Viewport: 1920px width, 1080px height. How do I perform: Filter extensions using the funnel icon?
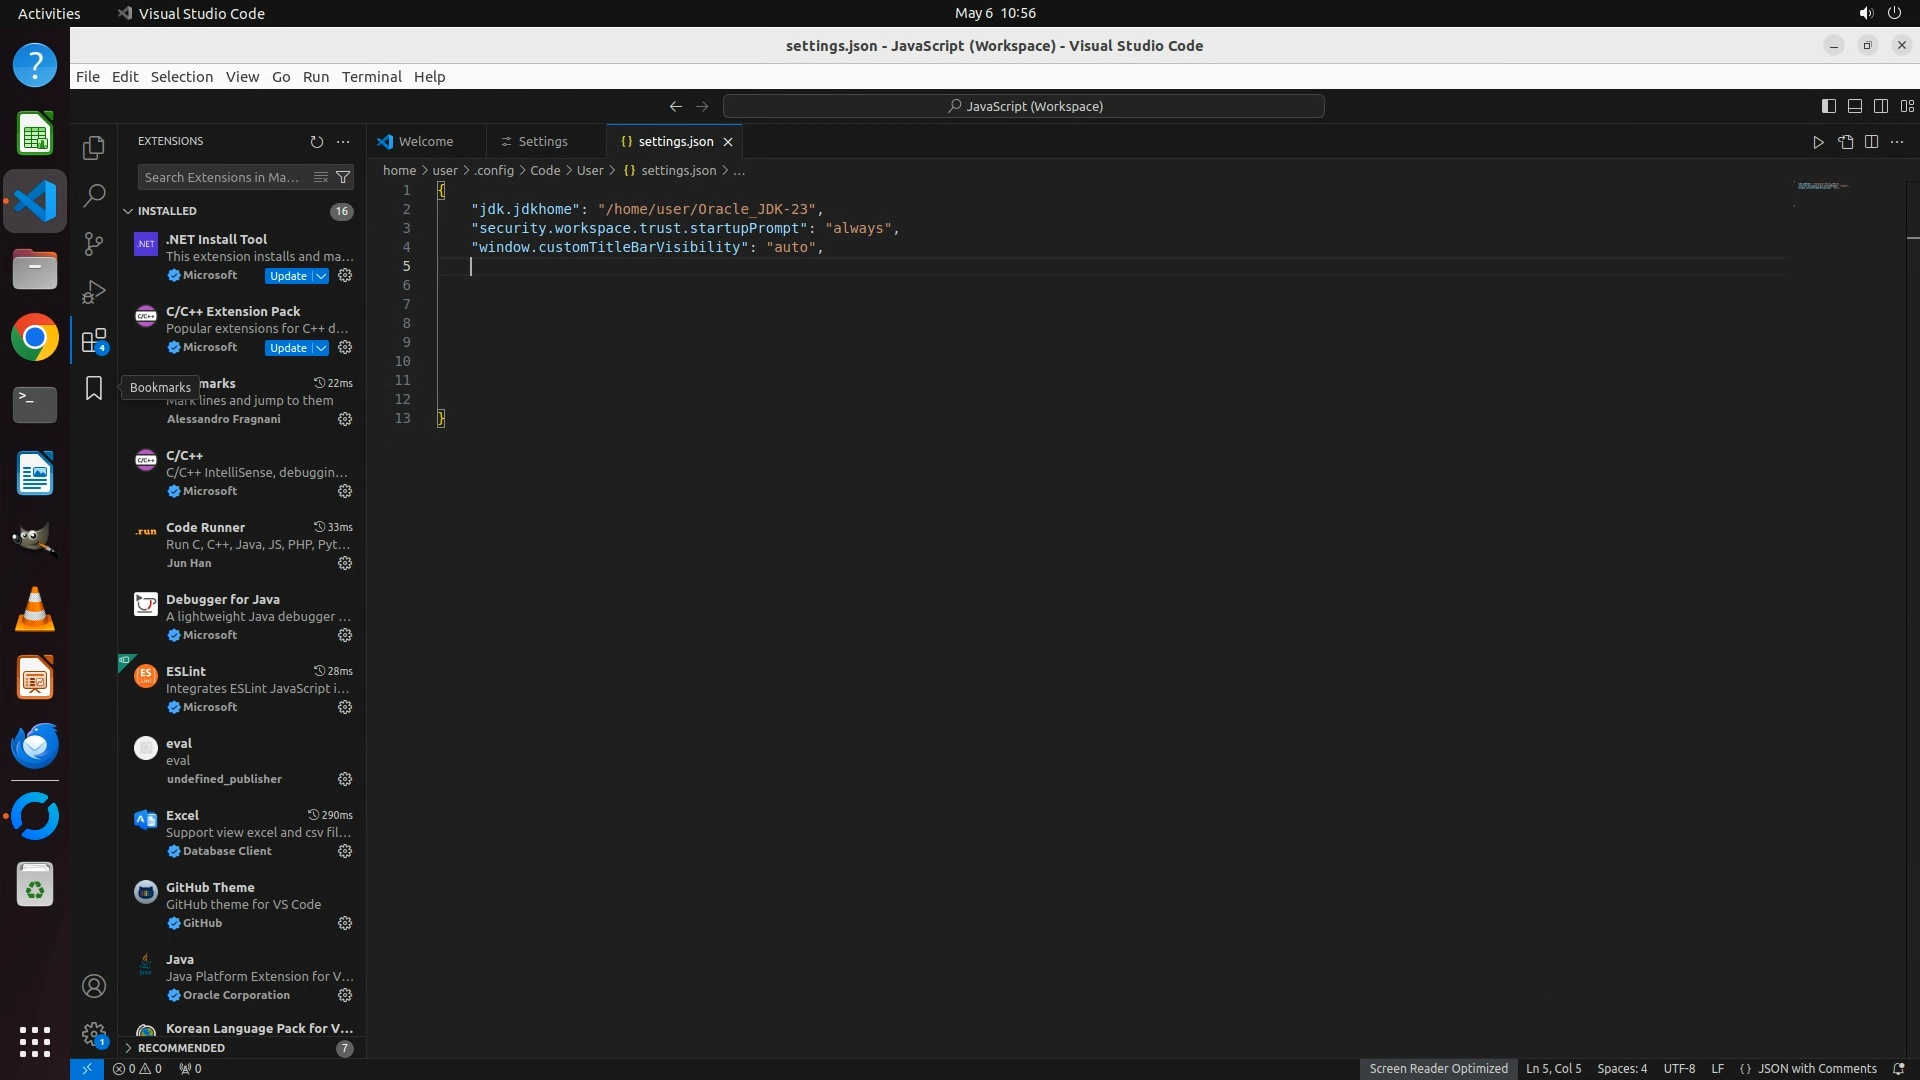343,177
